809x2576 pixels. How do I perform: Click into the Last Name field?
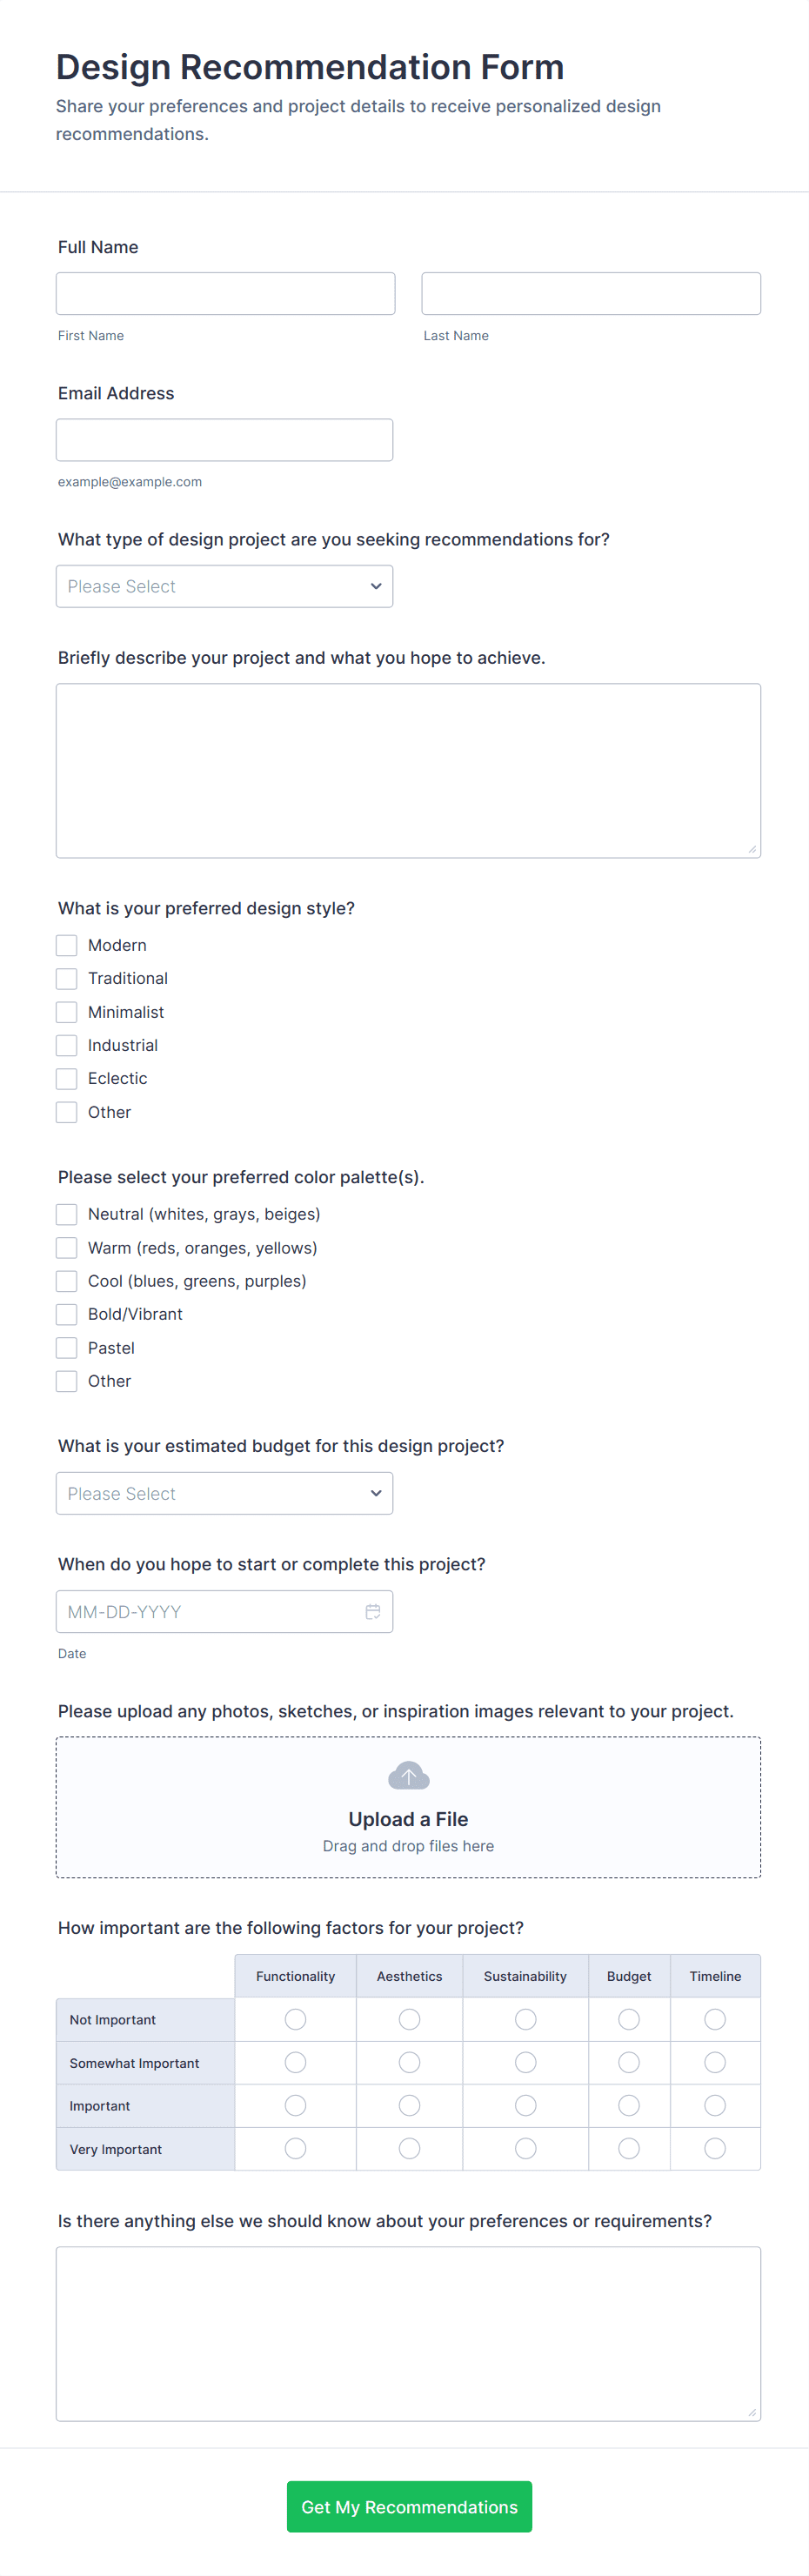[x=591, y=294]
